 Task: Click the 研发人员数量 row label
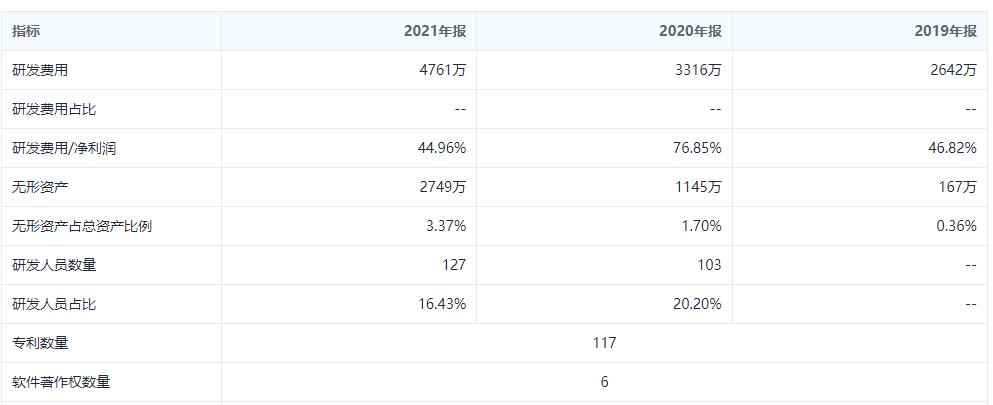click(x=54, y=265)
